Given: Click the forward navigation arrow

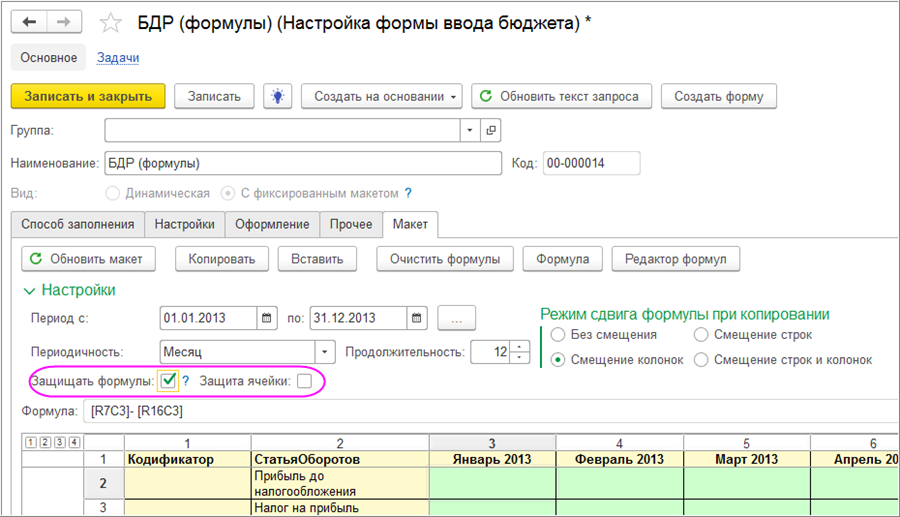Looking at the screenshot, I should [x=65, y=22].
